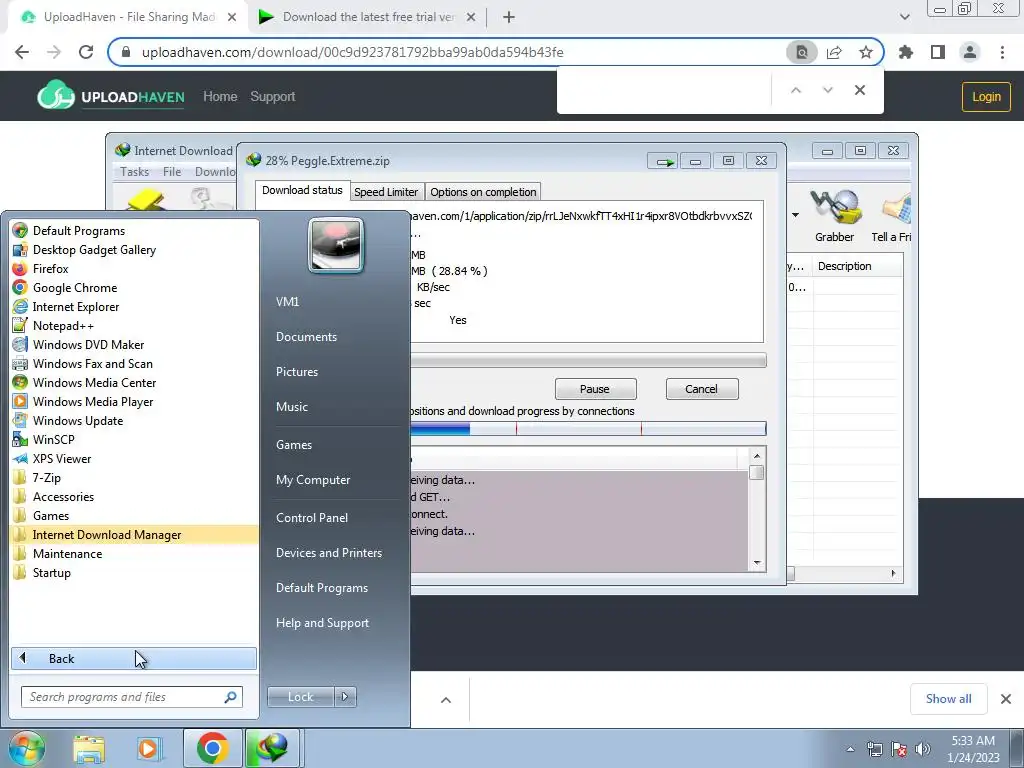This screenshot has height=768, width=1024.
Task: Show all downloads in Chrome
Action: (948, 699)
